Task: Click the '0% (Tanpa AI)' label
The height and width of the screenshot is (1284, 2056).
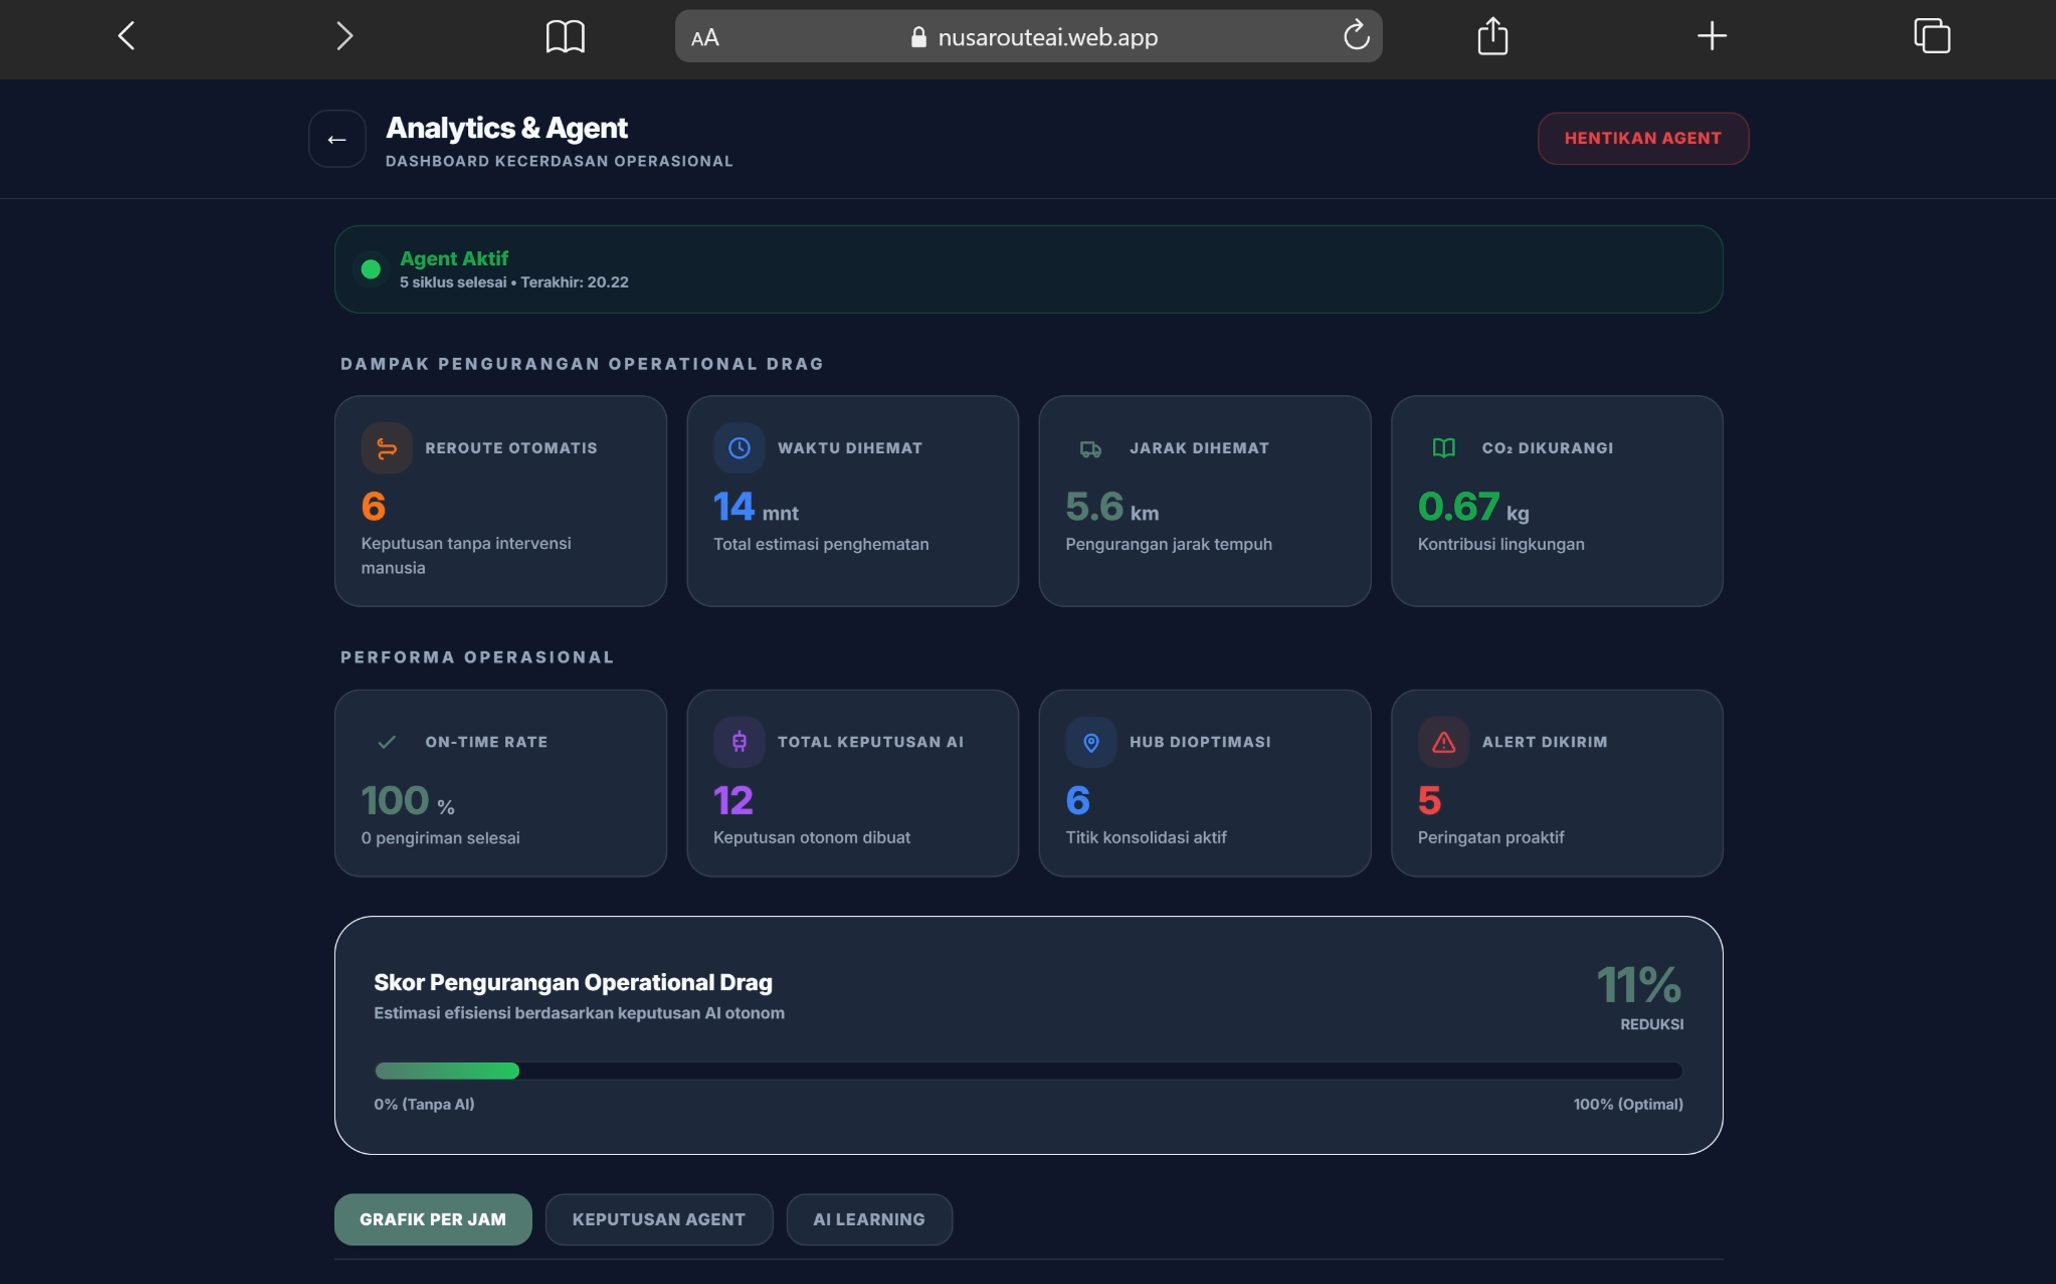Action: coord(424,1105)
